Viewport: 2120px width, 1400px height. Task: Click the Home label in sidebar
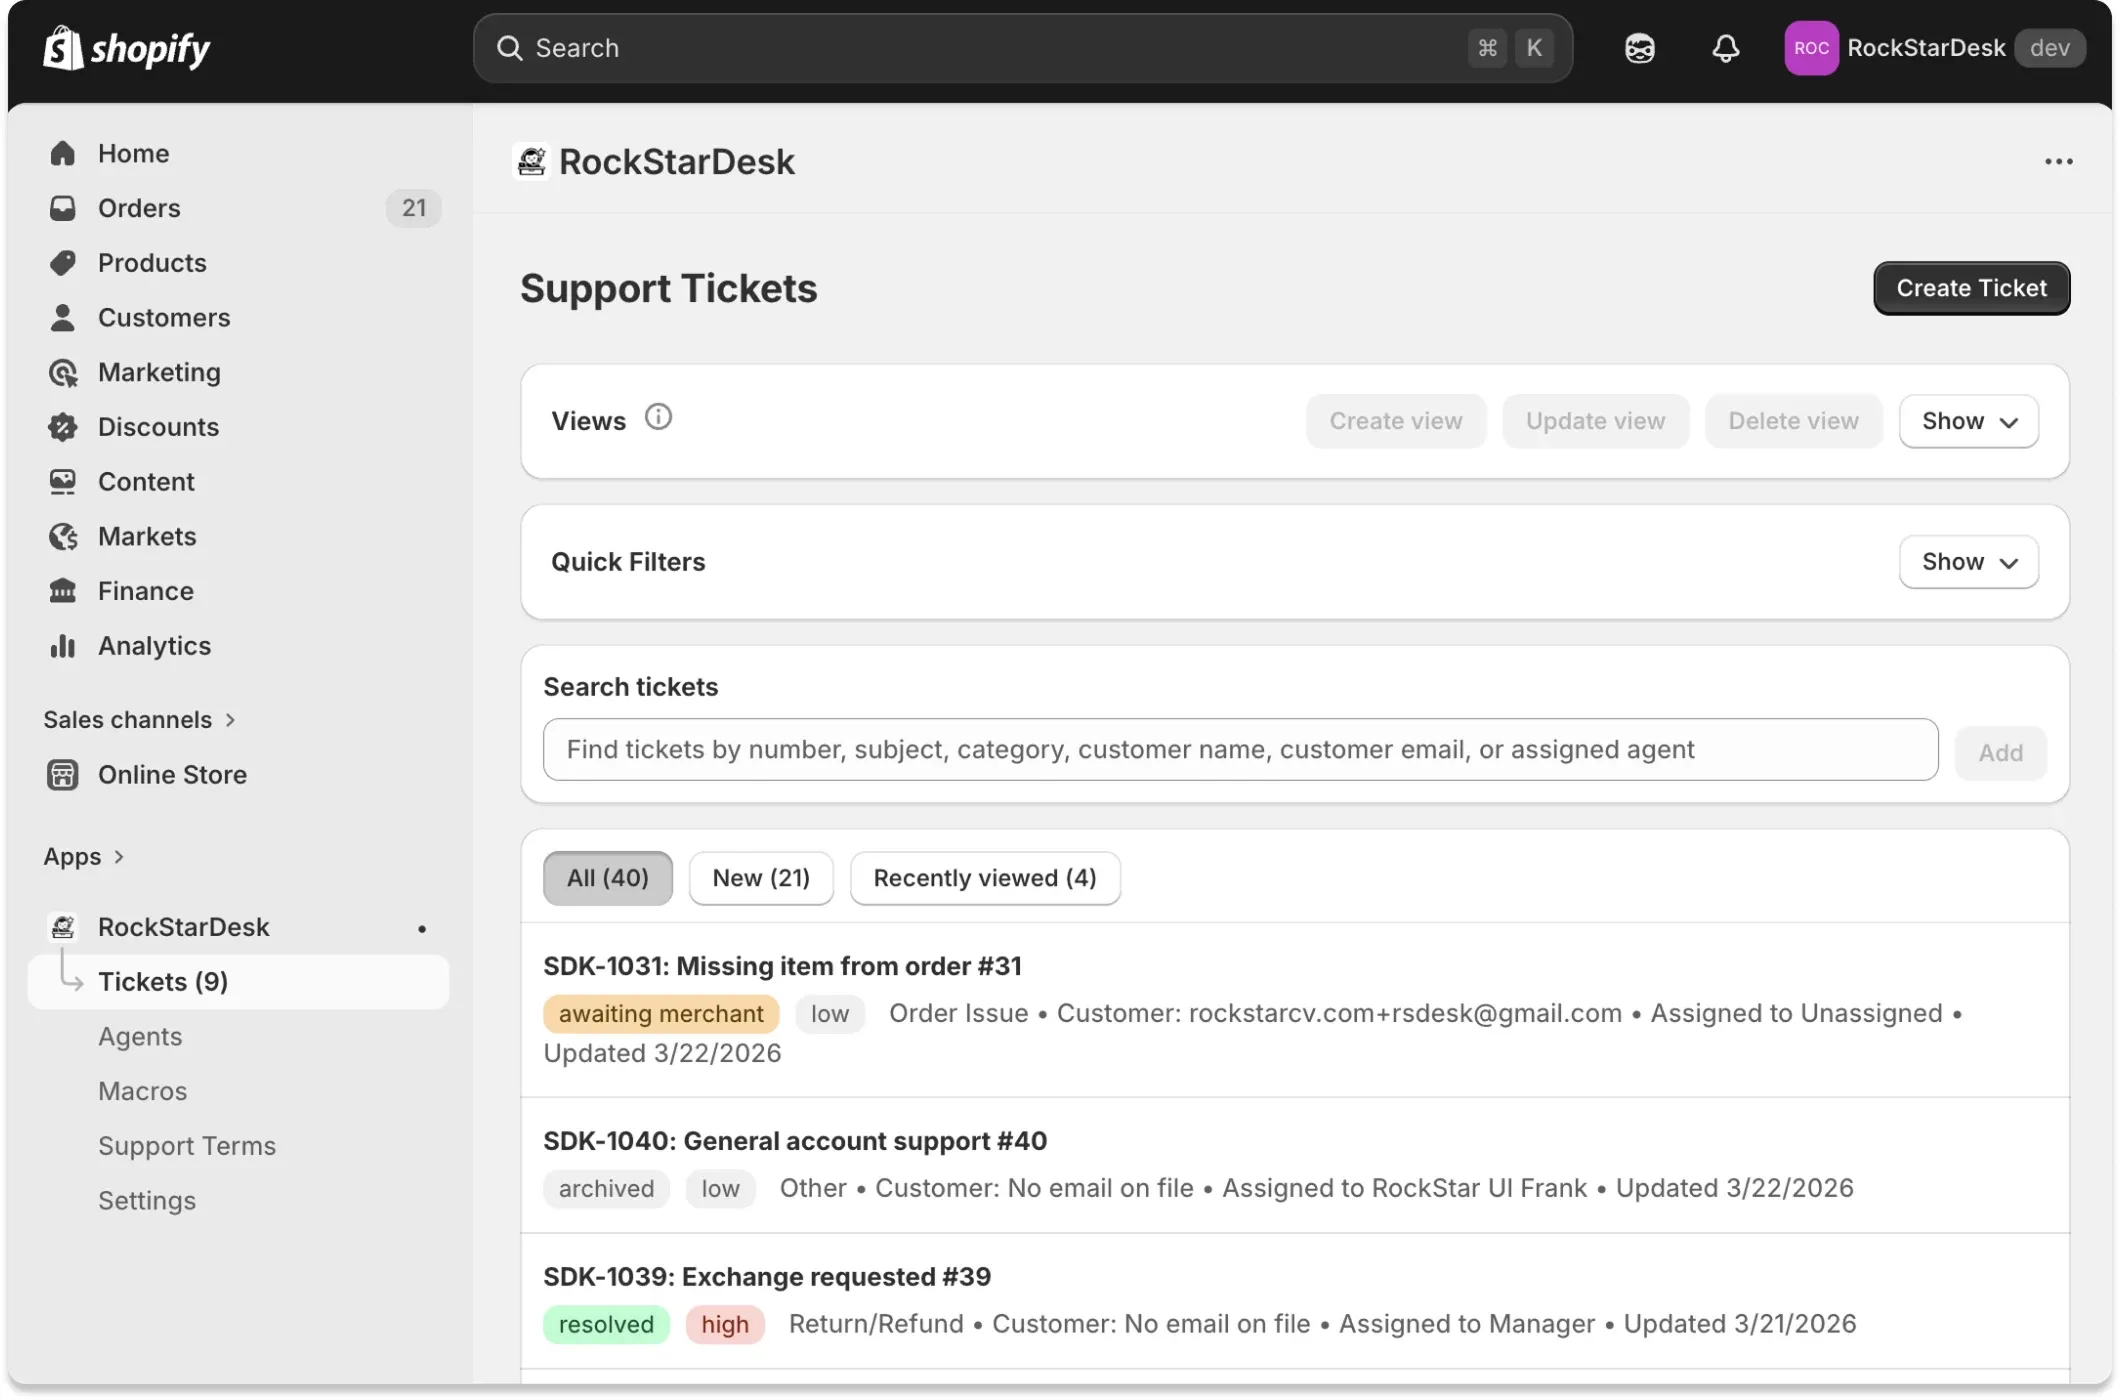pyautogui.click(x=133, y=153)
